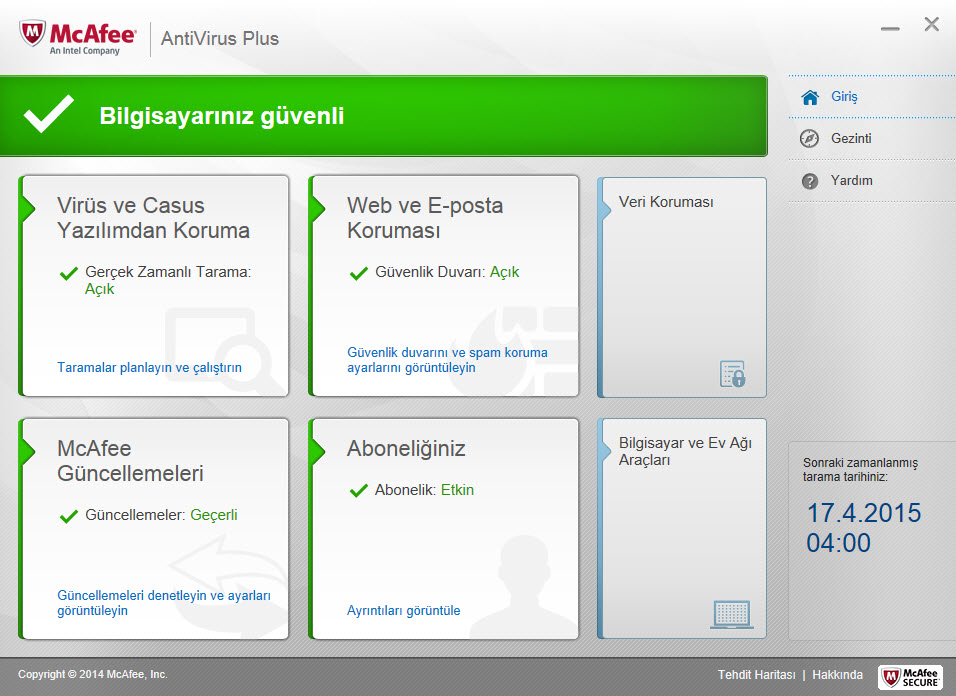Open Taramalar planlayın ve çalıştırın link
This screenshot has width=956, height=696.
149,367
